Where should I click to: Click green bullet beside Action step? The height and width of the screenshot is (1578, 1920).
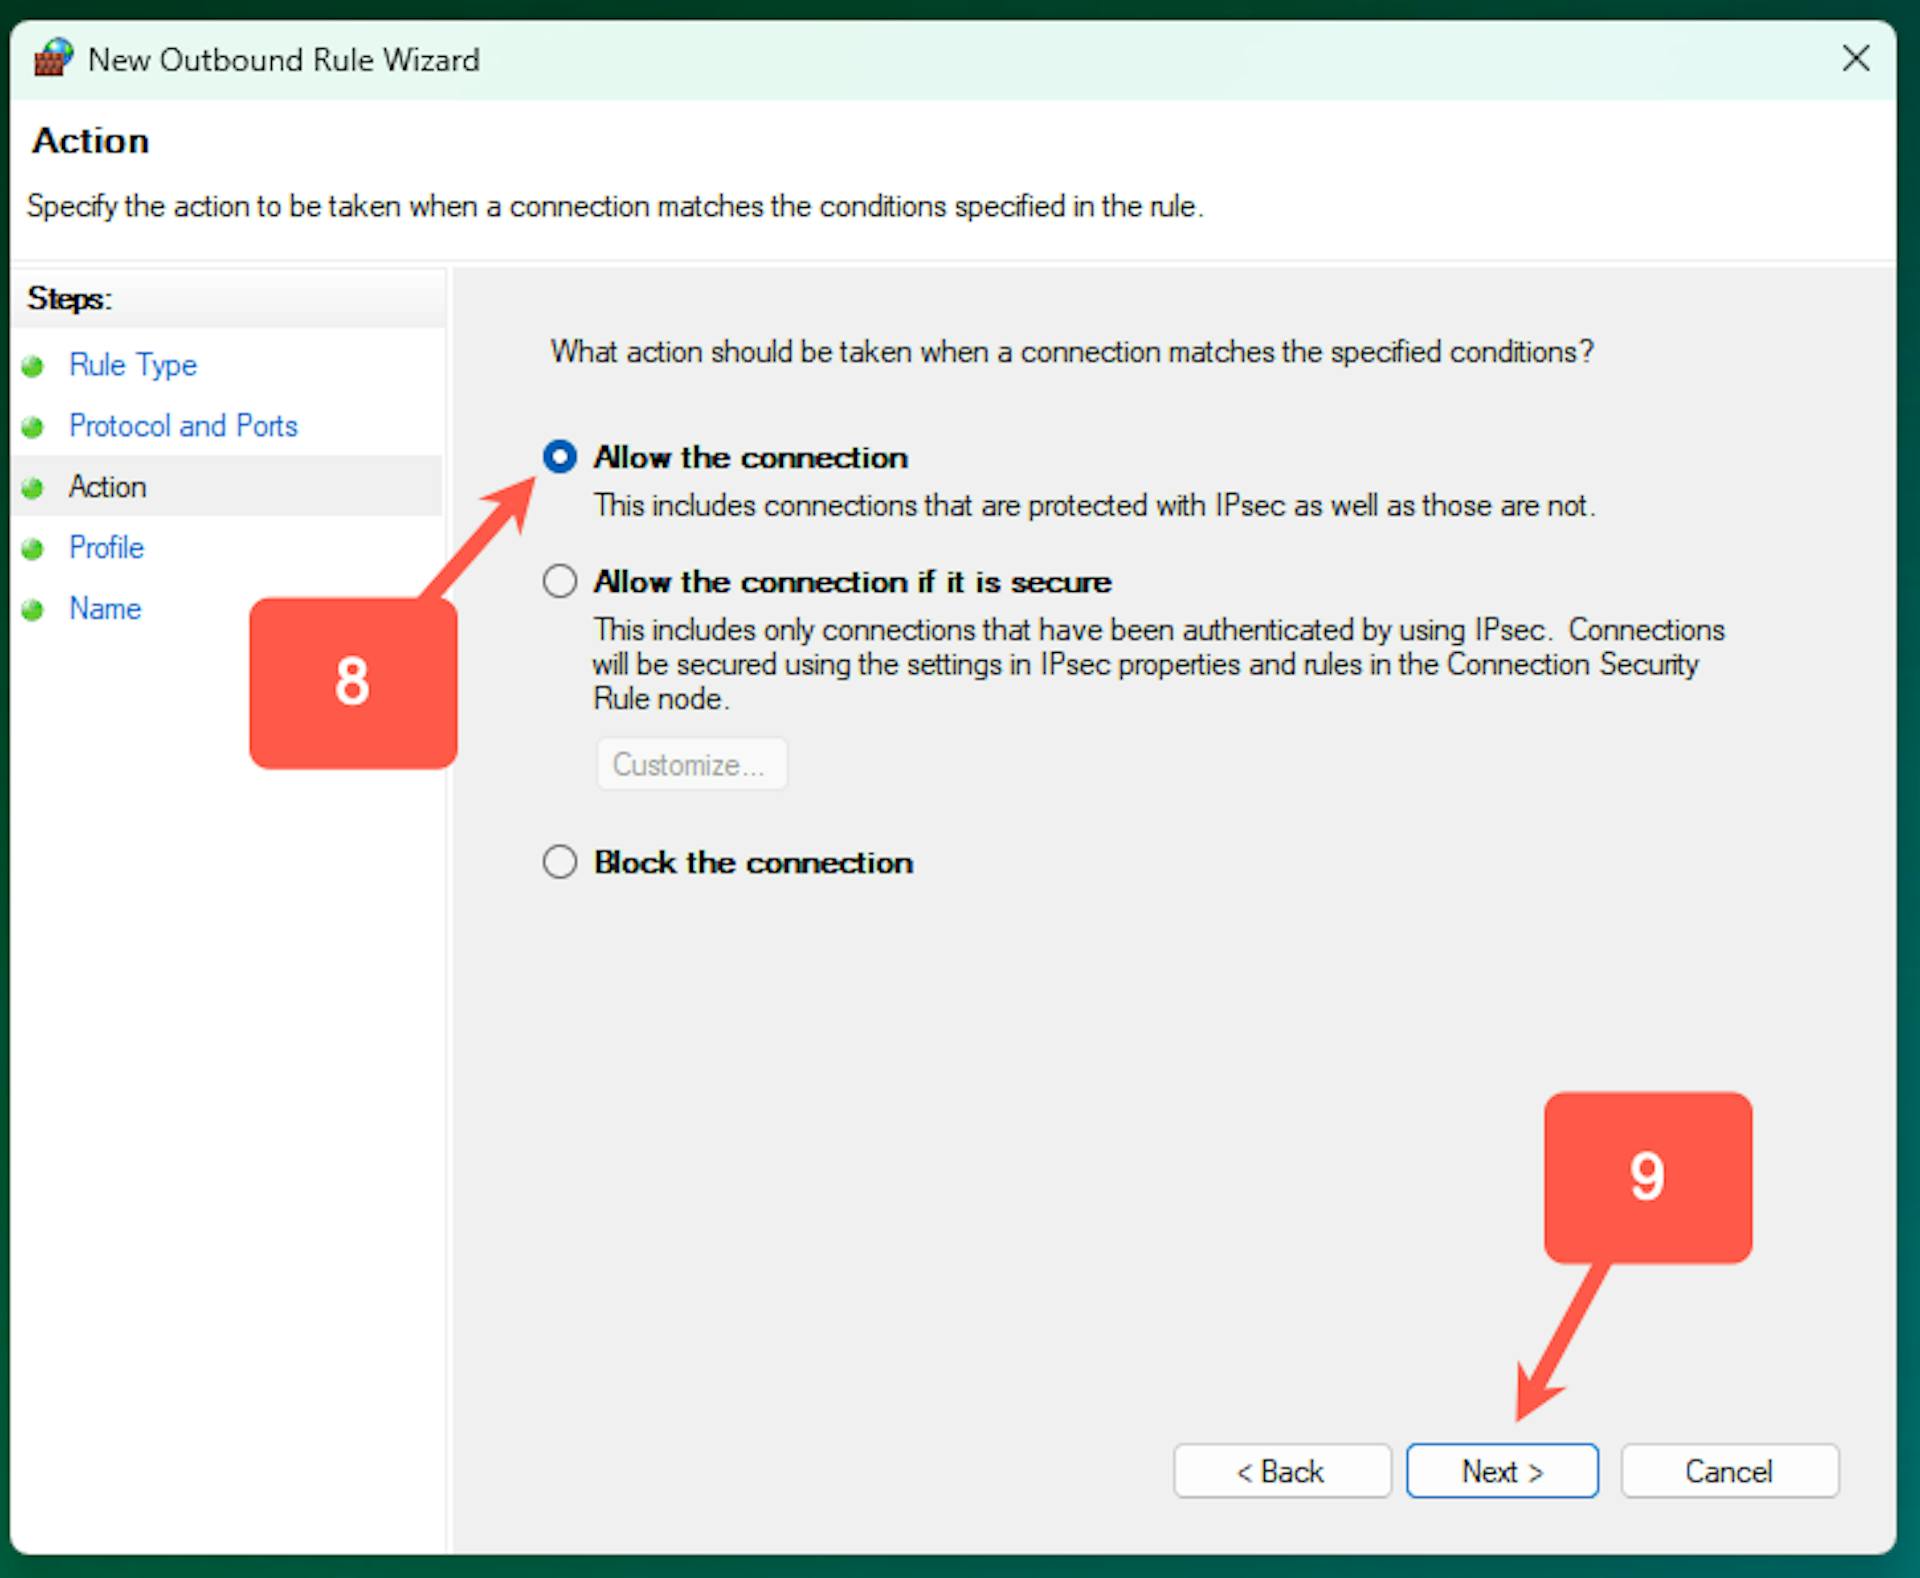[x=33, y=488]
